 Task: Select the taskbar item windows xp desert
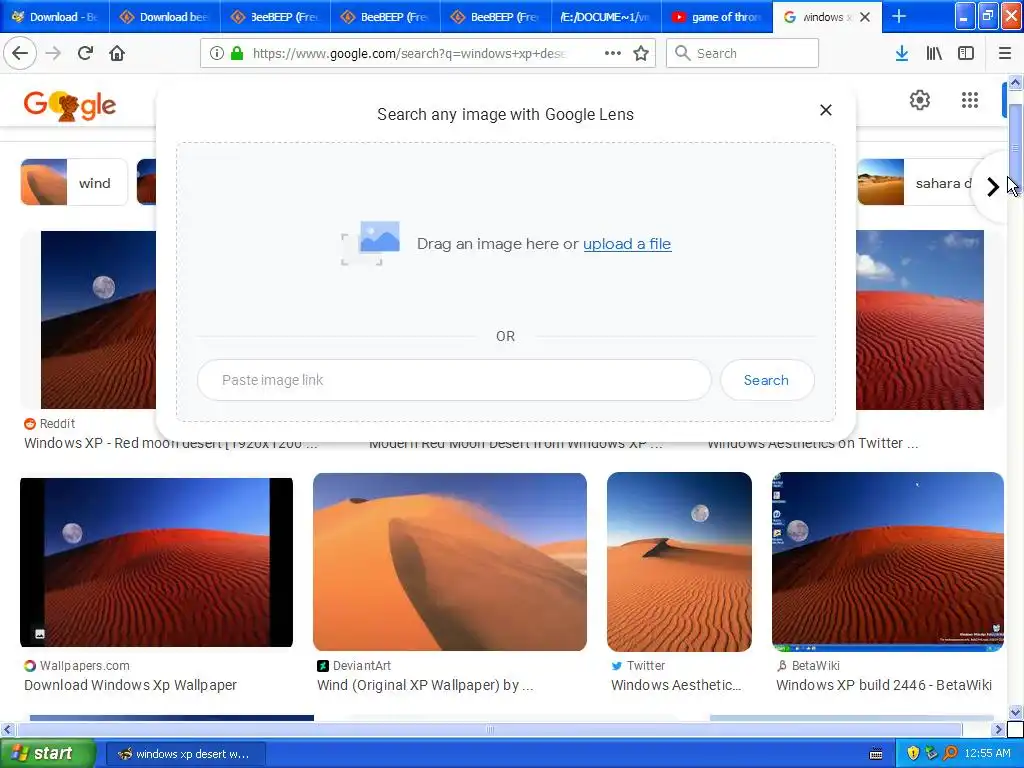coord(186,754)
